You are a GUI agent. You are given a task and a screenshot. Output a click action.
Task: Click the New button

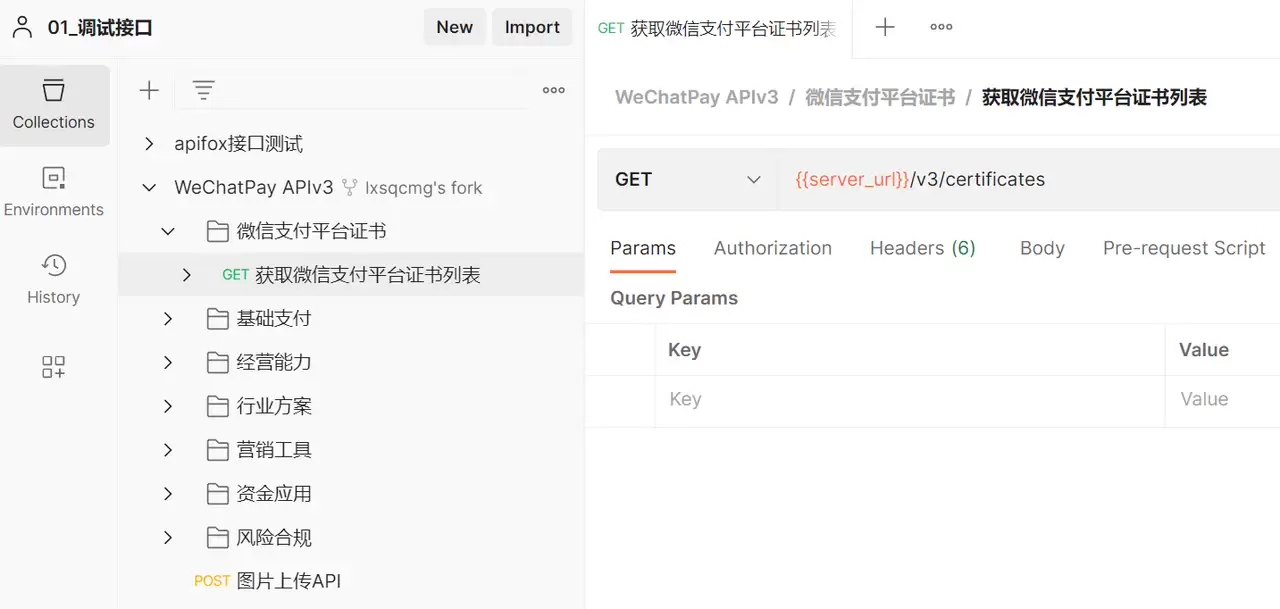(455, 27)
